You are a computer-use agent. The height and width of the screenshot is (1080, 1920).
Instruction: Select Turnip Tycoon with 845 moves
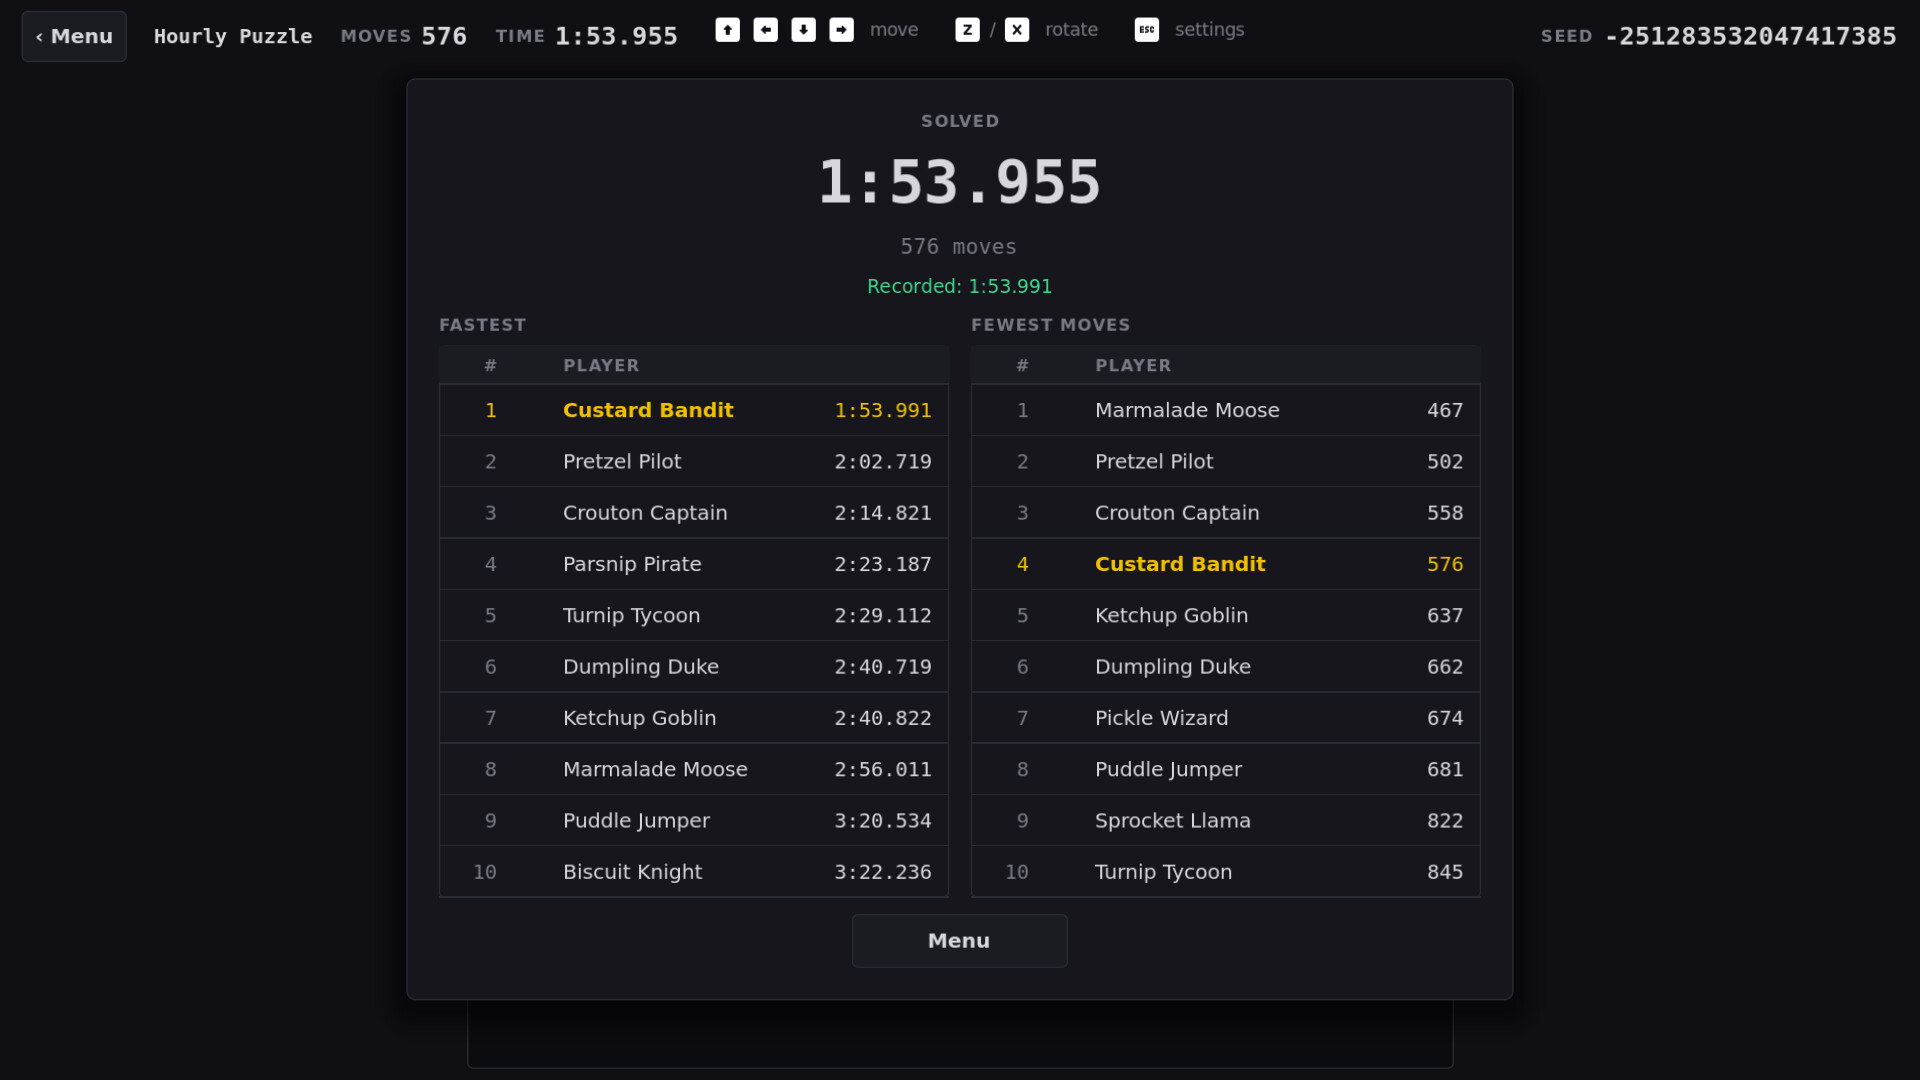pos(1226,872)
